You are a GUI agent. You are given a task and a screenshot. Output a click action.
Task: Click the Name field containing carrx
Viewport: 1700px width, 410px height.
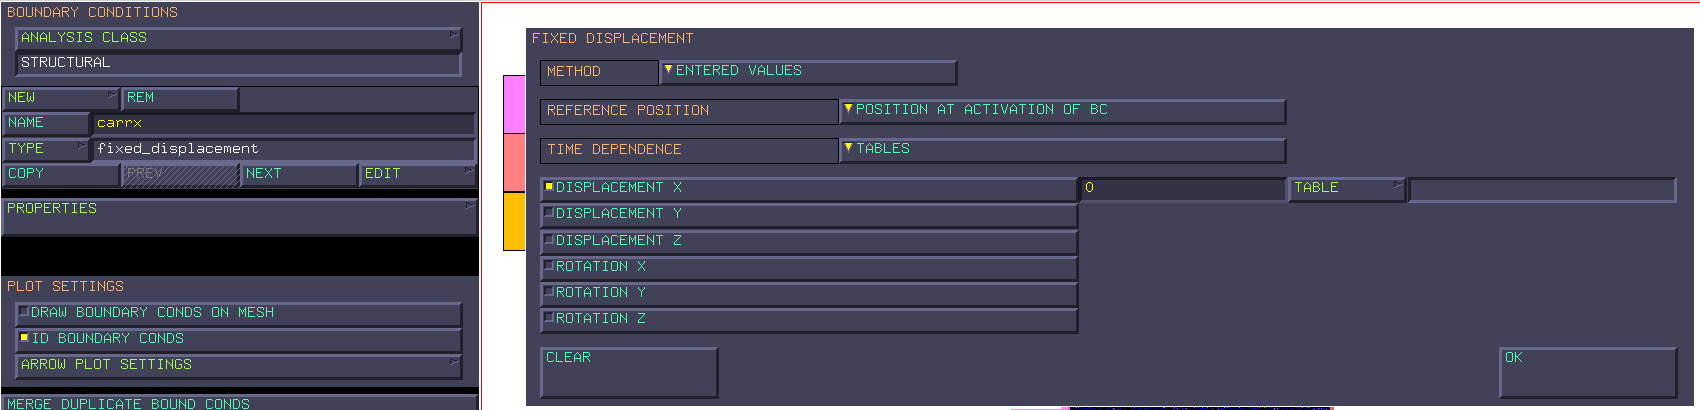click(x=284, y=124)
